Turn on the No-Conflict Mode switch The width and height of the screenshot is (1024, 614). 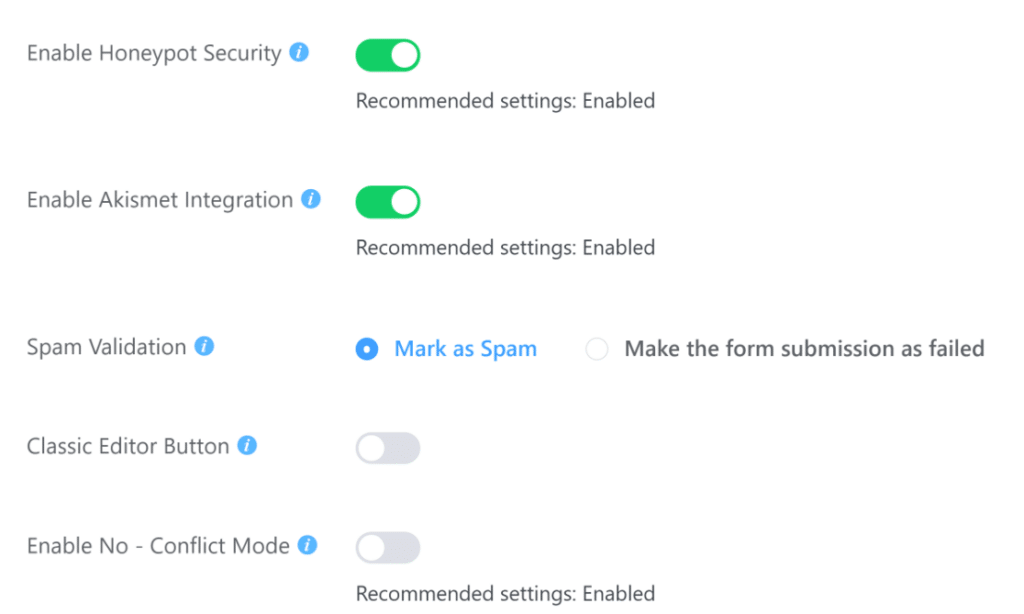point(387,547)
